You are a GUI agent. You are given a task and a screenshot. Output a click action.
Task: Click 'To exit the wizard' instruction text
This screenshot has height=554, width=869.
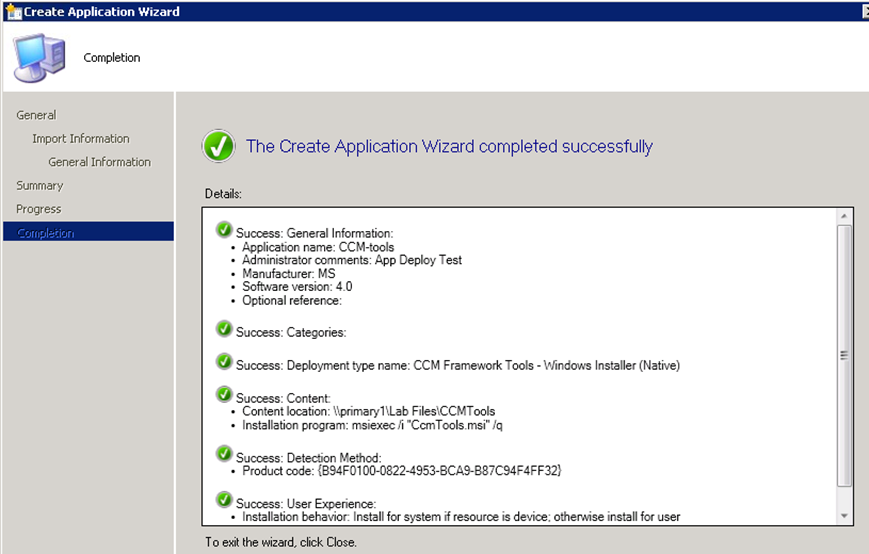point(281,542)
